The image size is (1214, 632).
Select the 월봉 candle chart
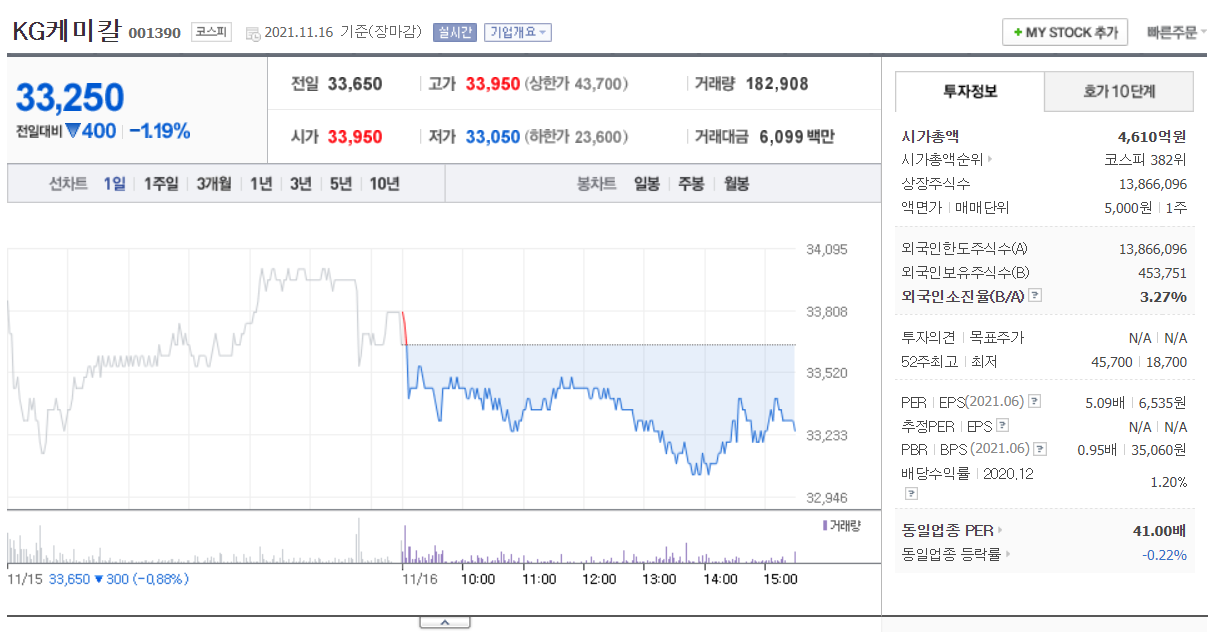[x=736, y=184]
